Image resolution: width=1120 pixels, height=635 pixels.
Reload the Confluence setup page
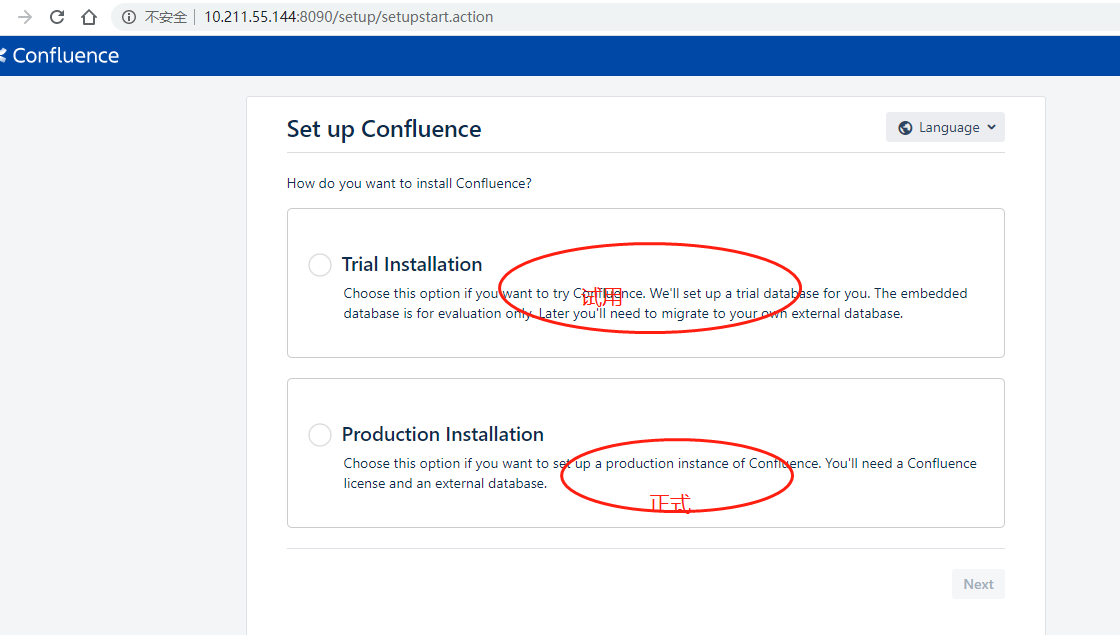(x=57, y=17)
